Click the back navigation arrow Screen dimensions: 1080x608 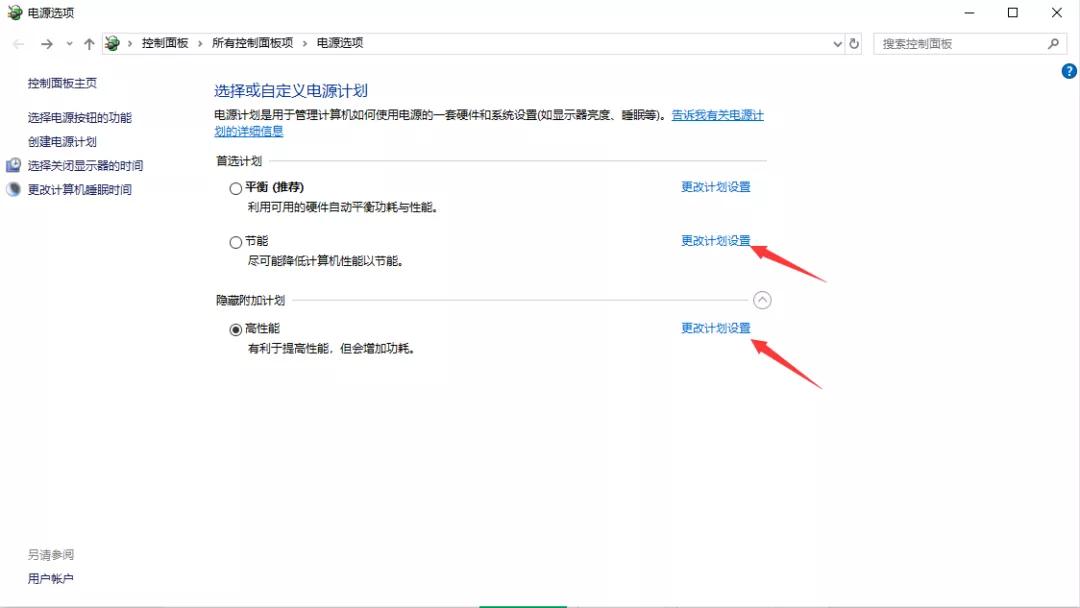(x=17, y=43)
